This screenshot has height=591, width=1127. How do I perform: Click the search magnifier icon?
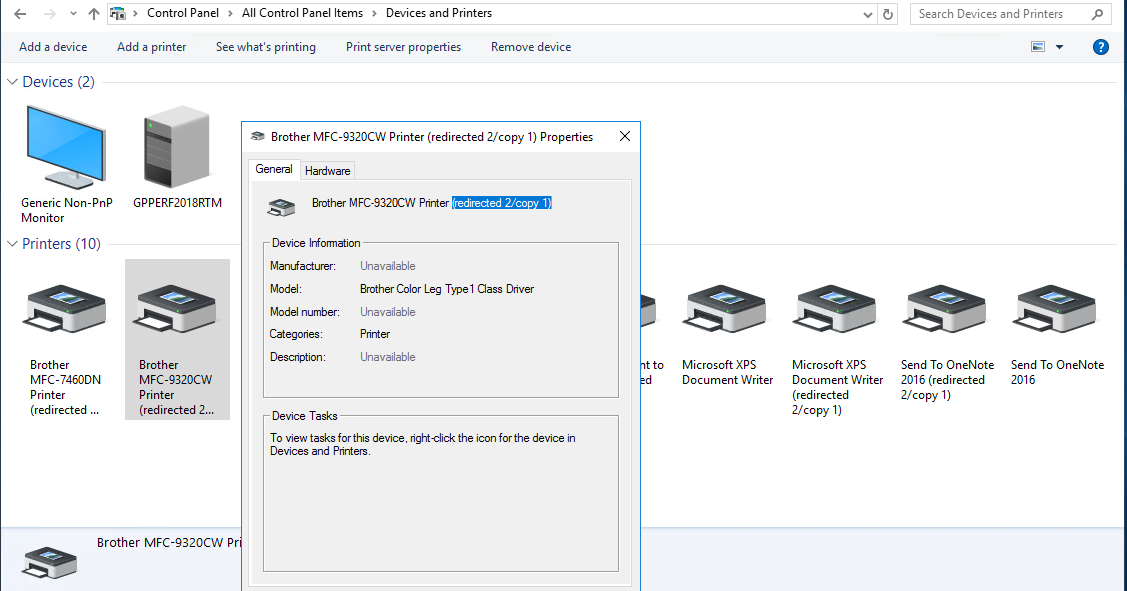pos(1098,14)
